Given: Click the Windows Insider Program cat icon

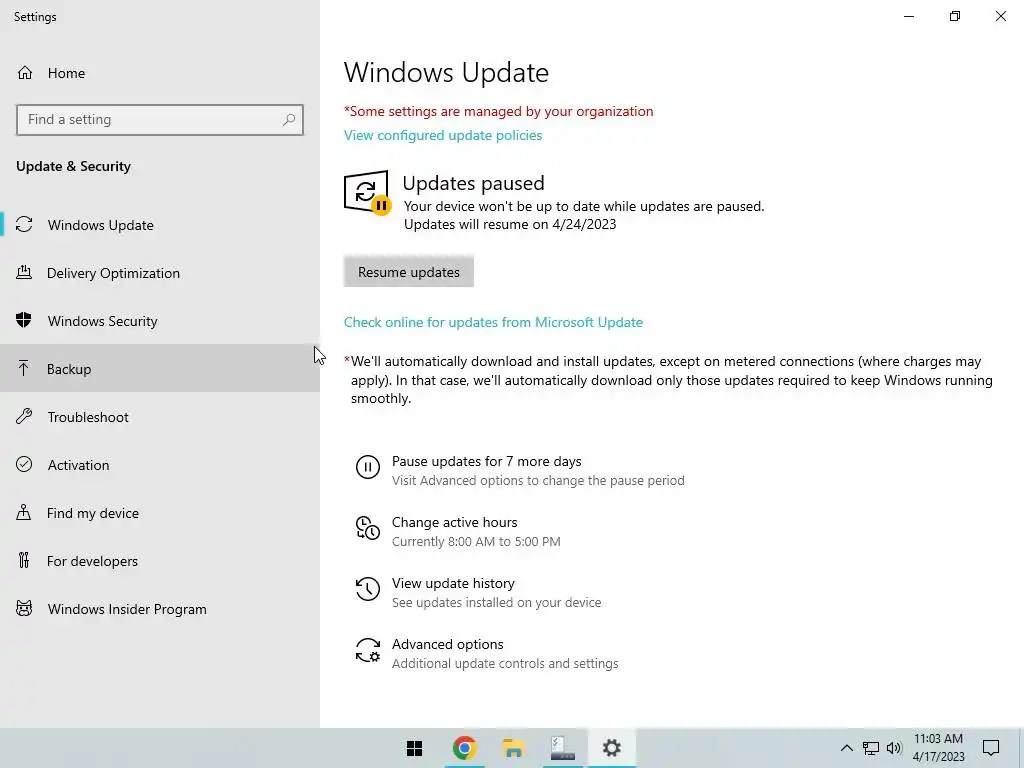Looking at the screenshot, I should 24,609.
